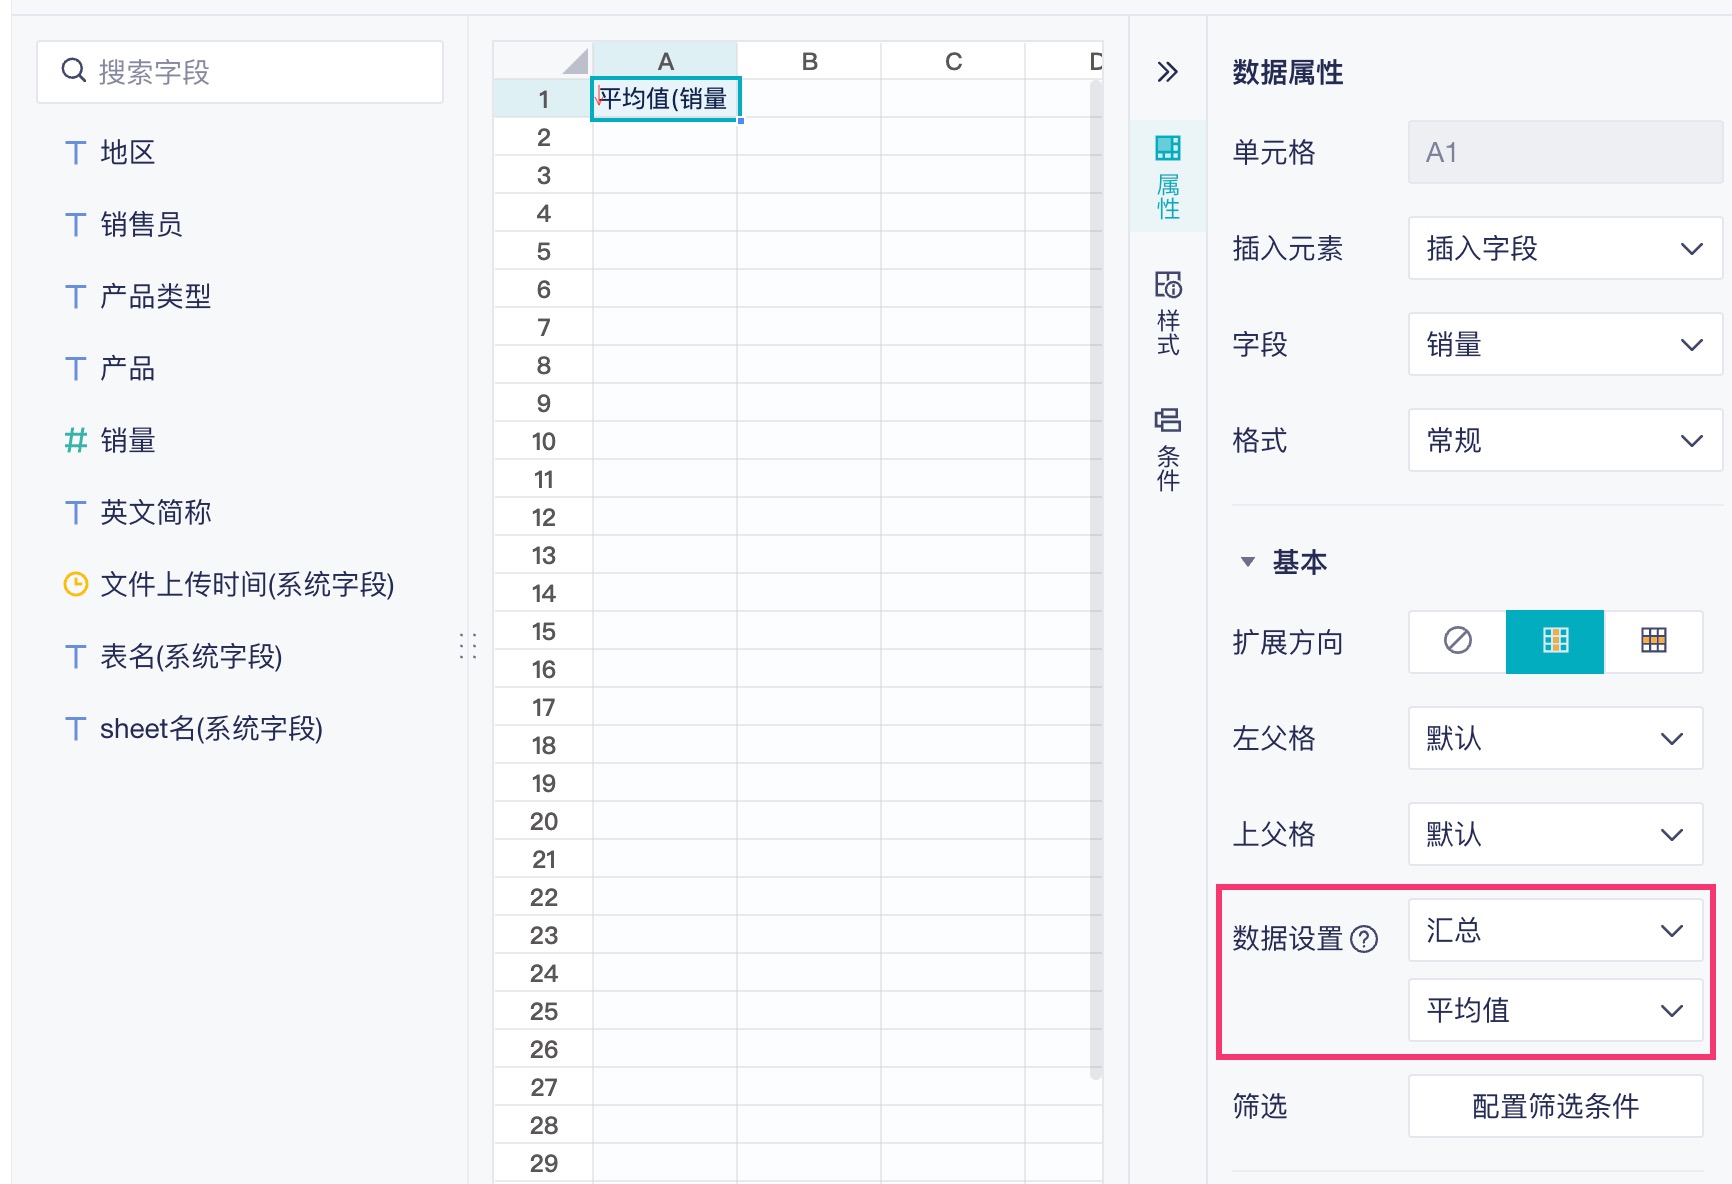The image size is (1732, 1184).
Task: Click the 搜索字段 search box
Action: (x=240, y=72)
